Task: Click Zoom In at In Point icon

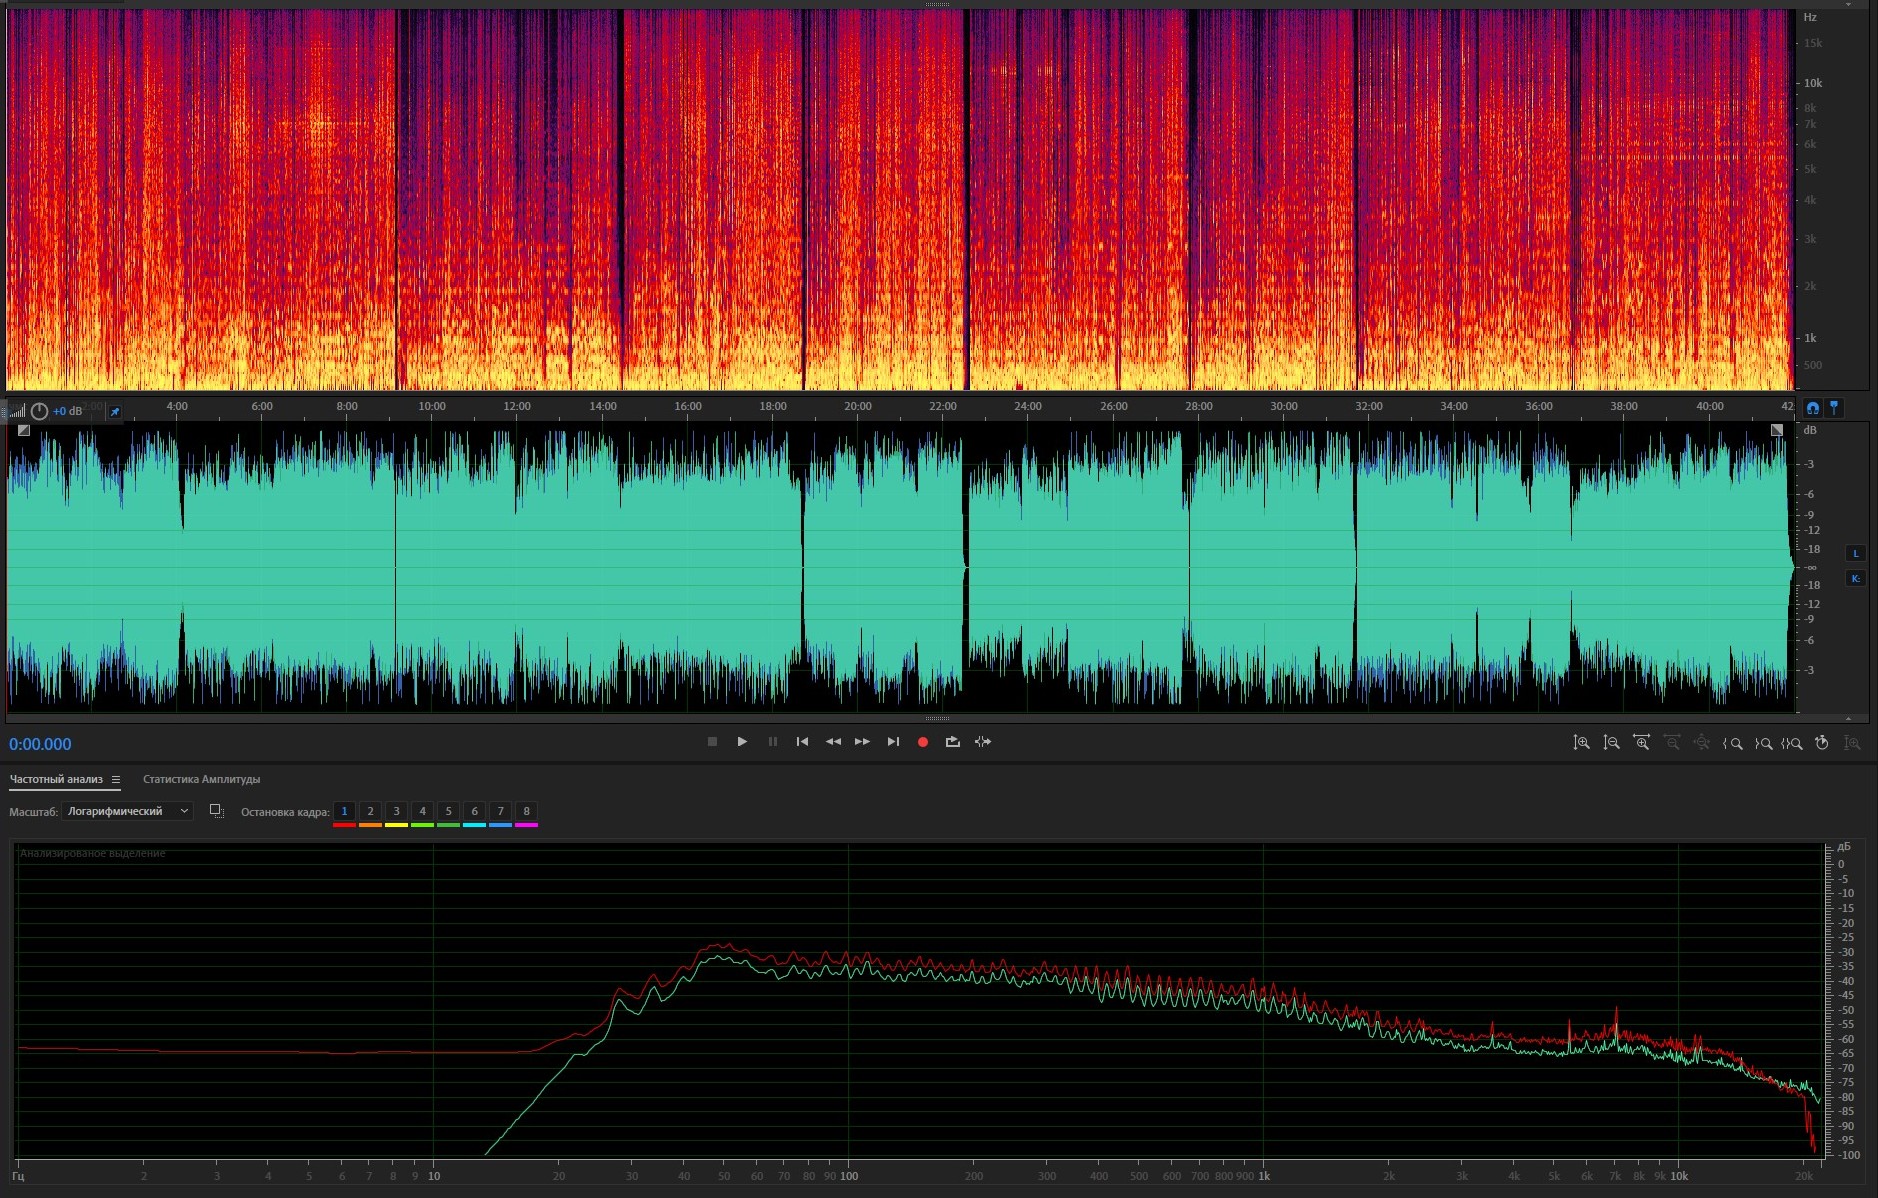Action: click(x=1732, y=743)
